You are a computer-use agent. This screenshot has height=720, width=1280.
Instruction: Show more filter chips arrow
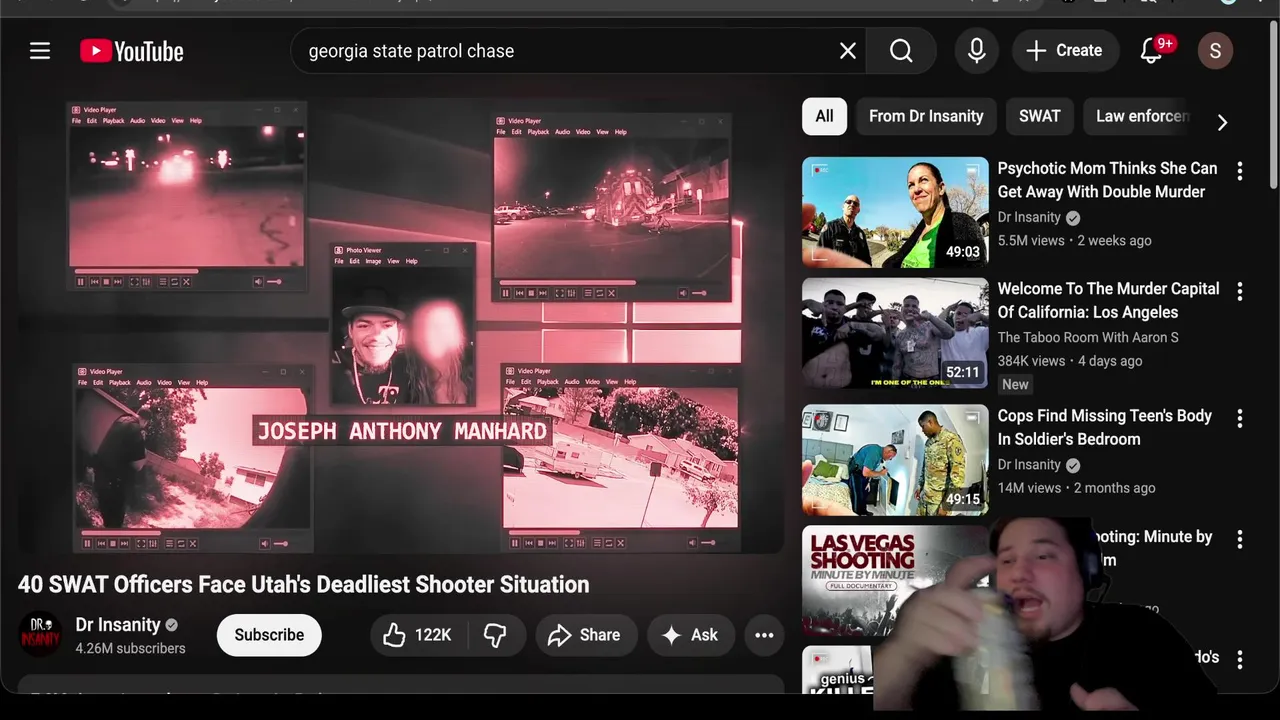click(1222, 122)
